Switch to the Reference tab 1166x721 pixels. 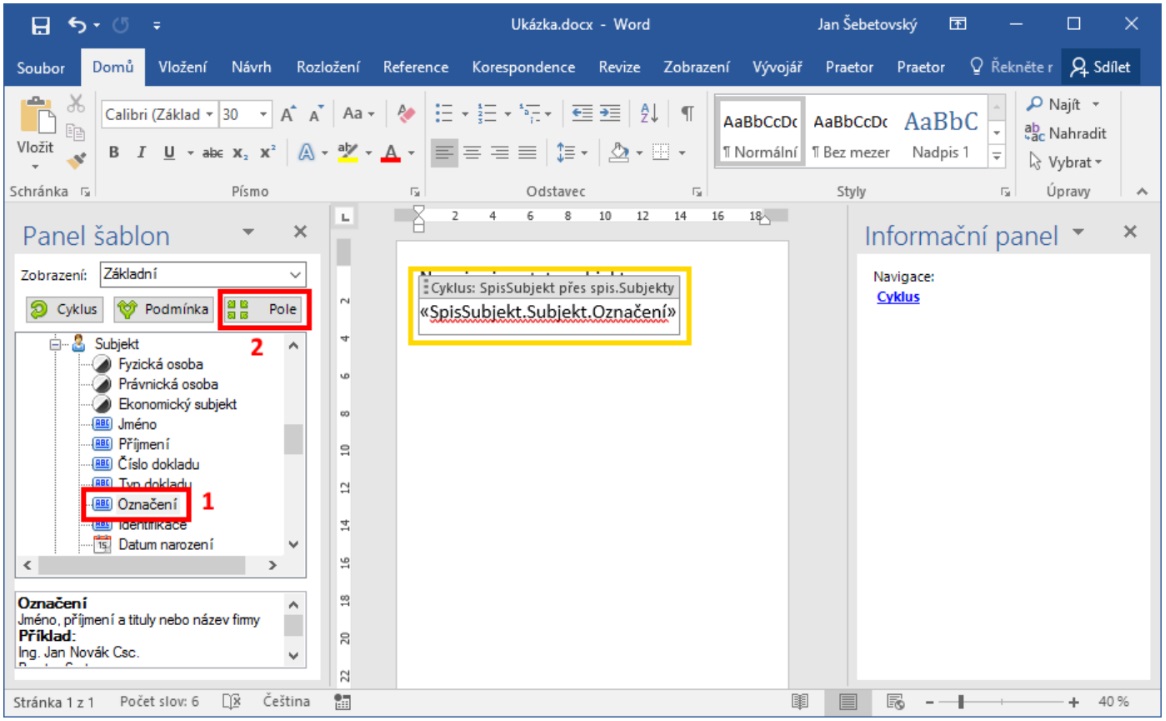point(415,67)
